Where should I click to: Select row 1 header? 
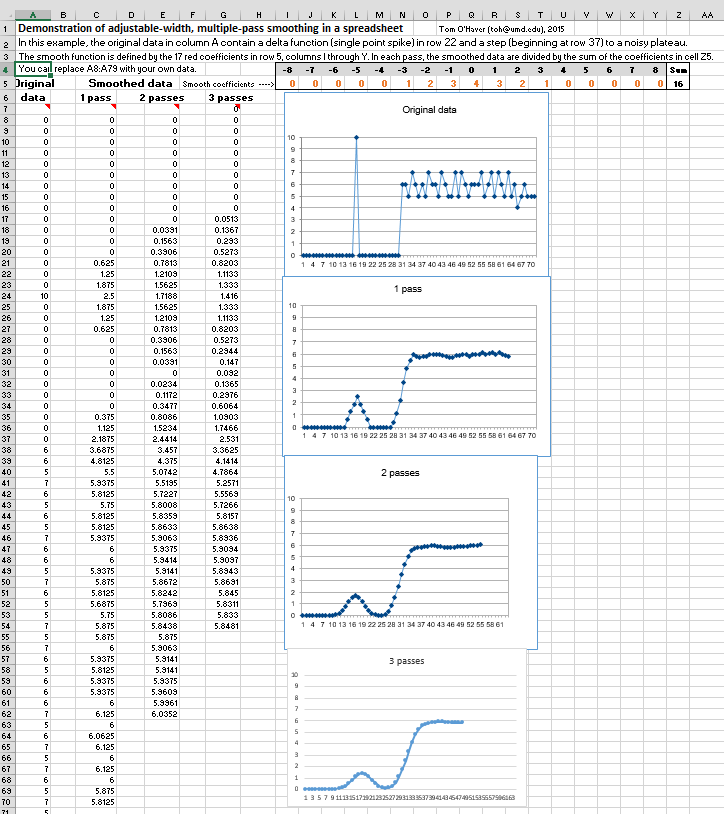point(6,30)
